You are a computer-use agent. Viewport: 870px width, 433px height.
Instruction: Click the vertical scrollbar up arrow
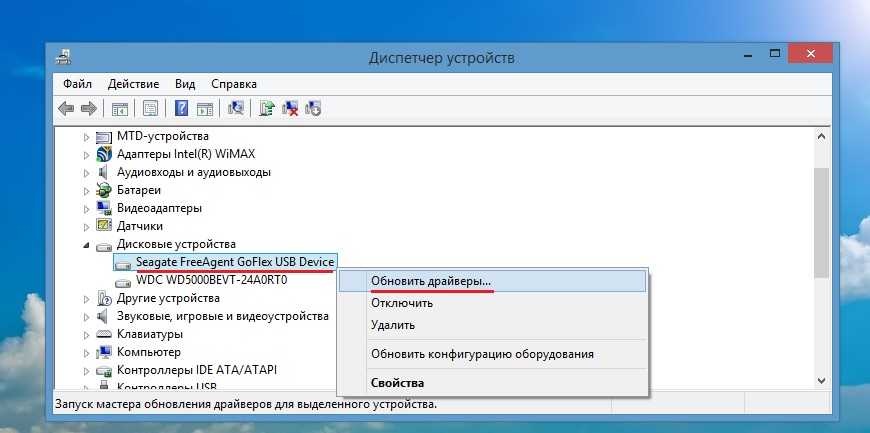821,136
